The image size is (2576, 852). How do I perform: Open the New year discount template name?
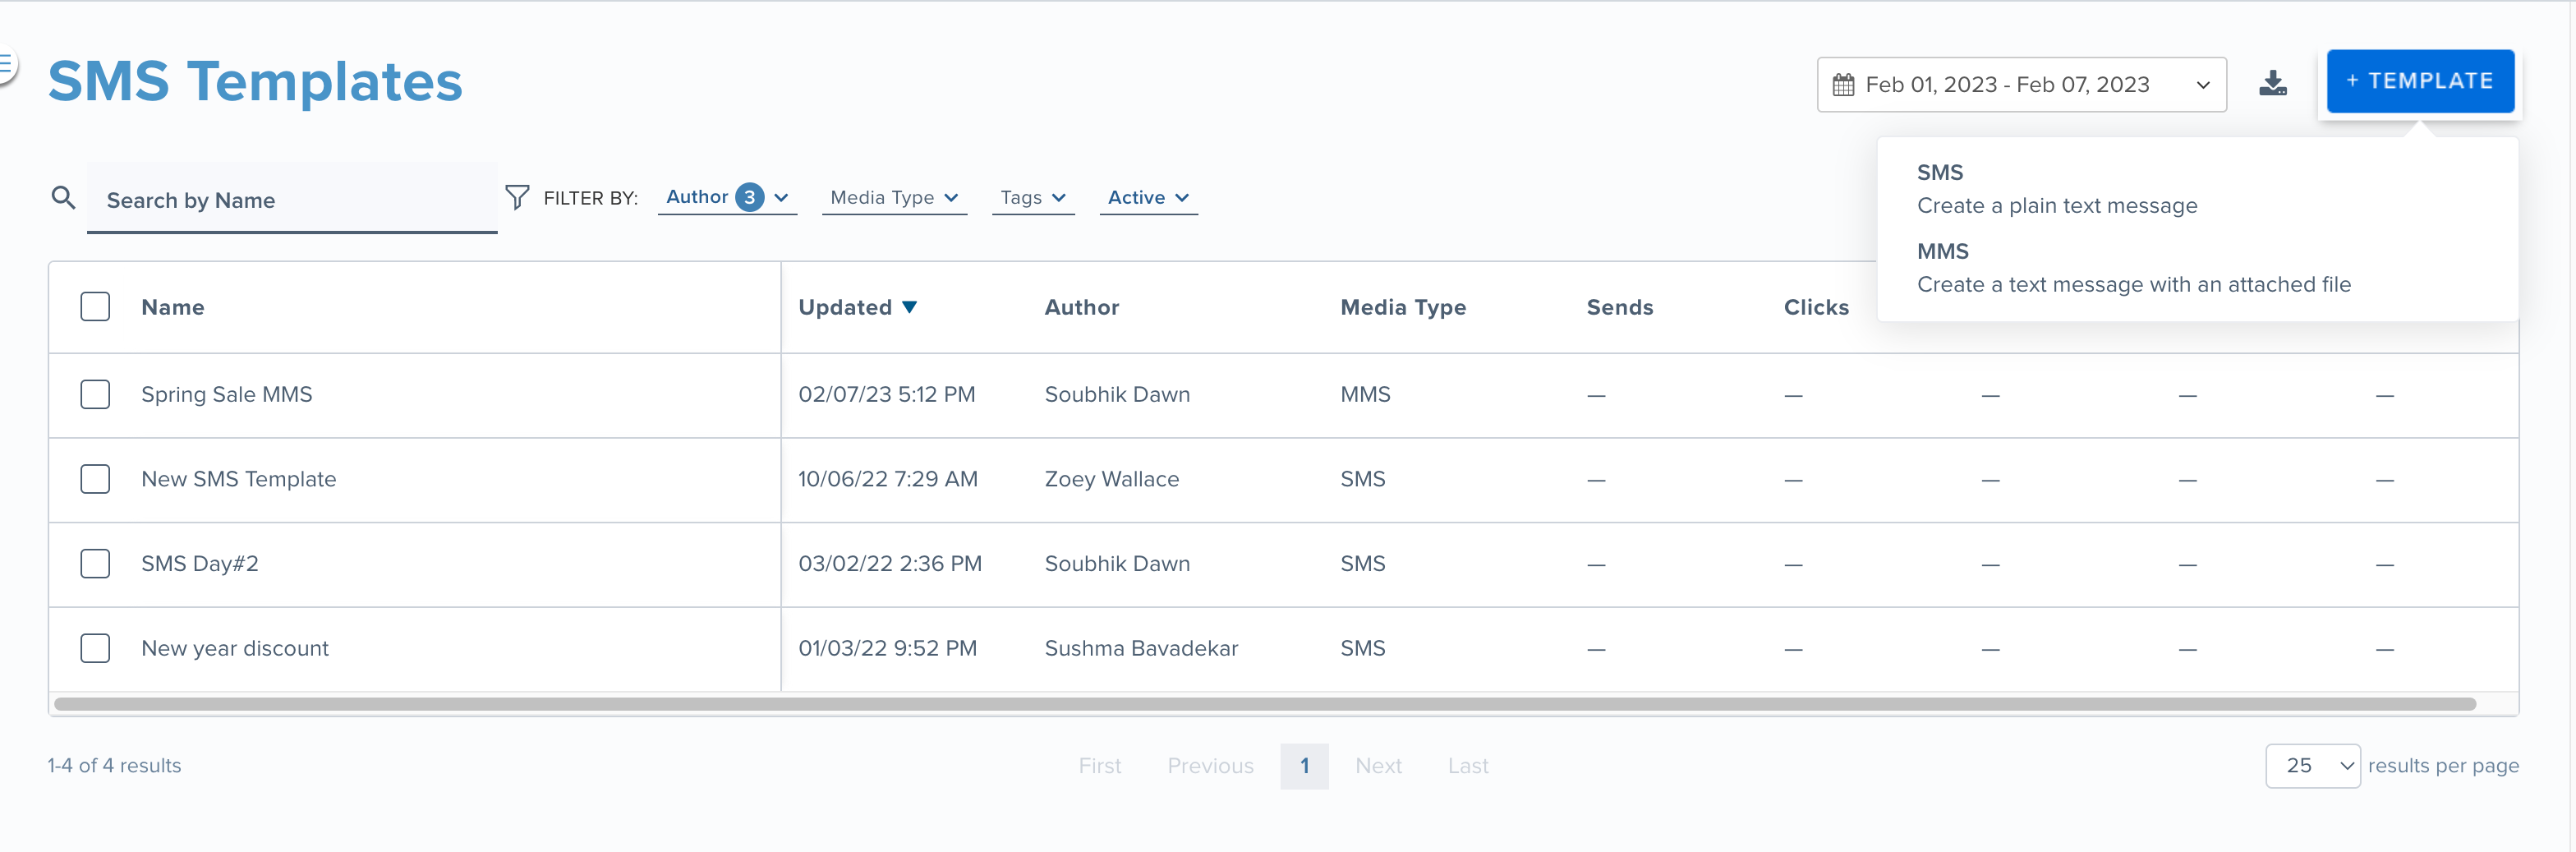[235, 648]
